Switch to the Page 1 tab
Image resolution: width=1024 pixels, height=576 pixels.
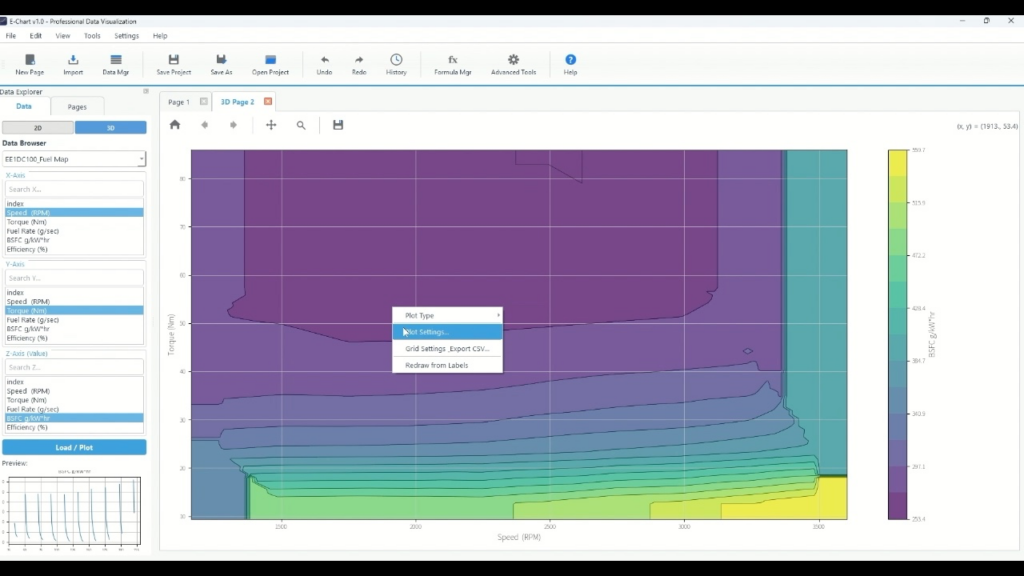[179, 102]
